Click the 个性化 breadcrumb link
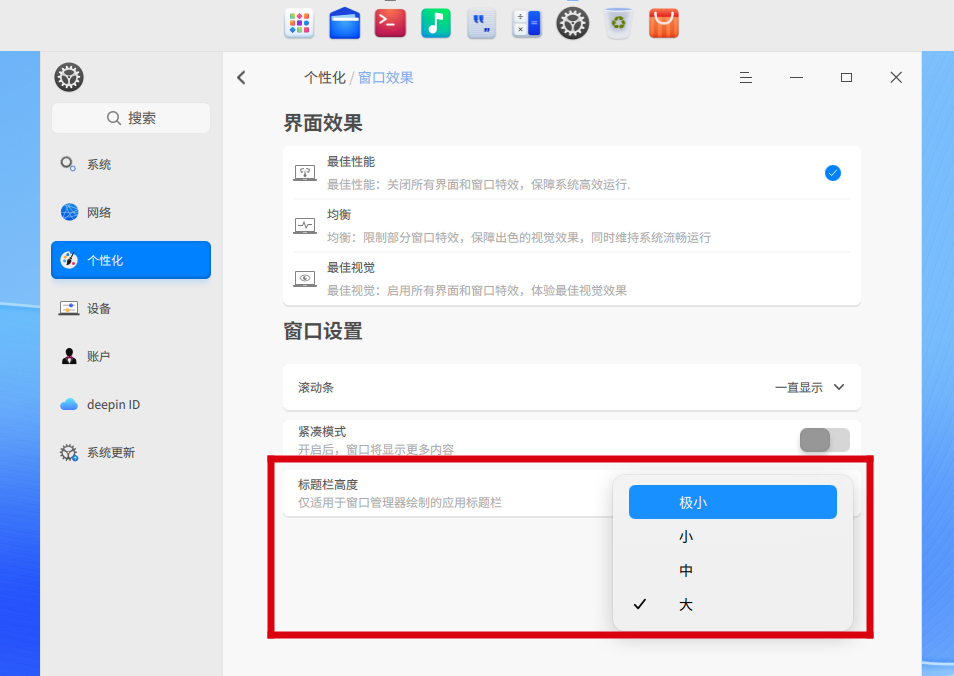 tap(325, 78)
